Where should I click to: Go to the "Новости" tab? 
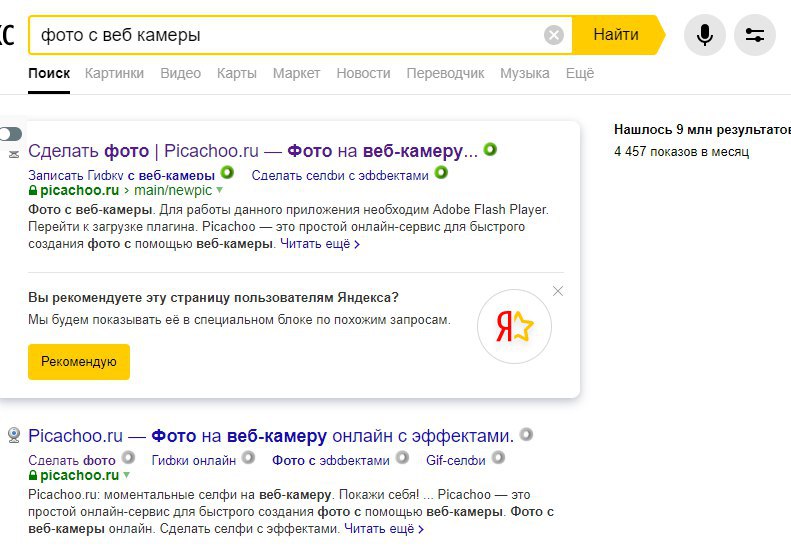pyautogui.click(x=363, y=73)
